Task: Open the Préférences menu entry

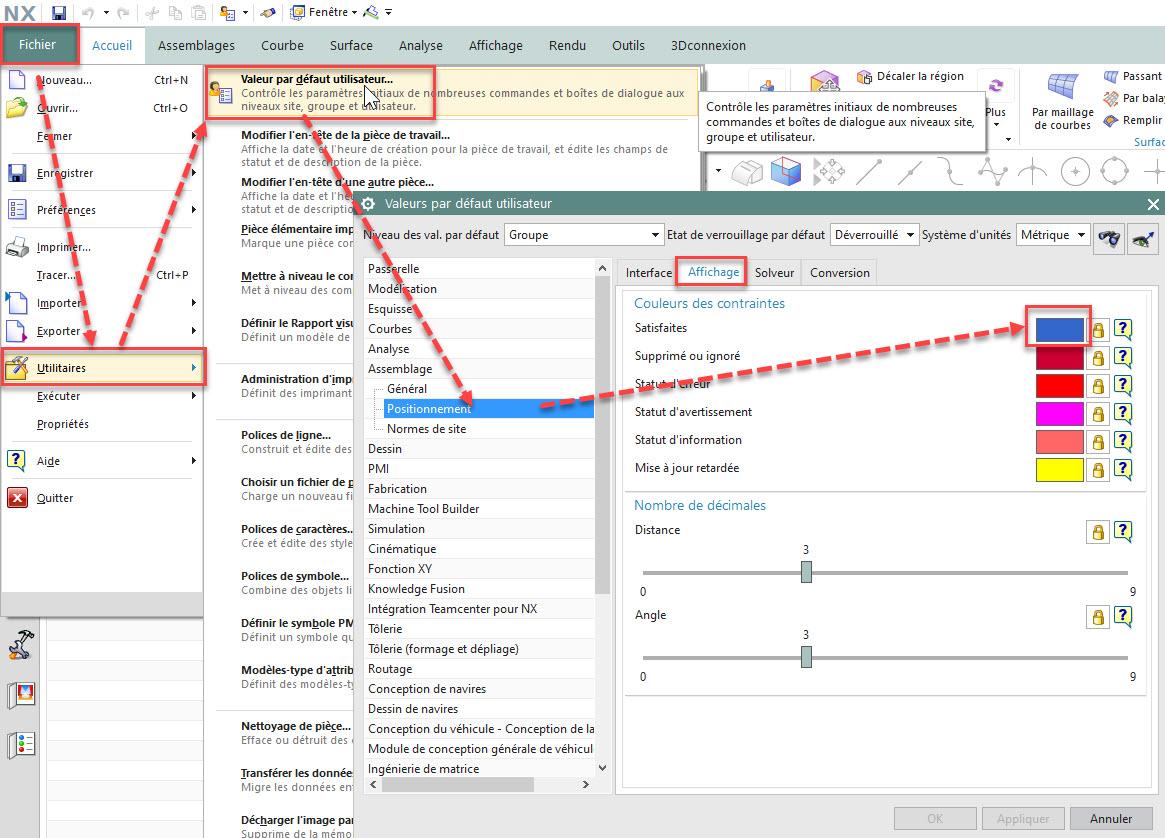Action: click(66, 210)
